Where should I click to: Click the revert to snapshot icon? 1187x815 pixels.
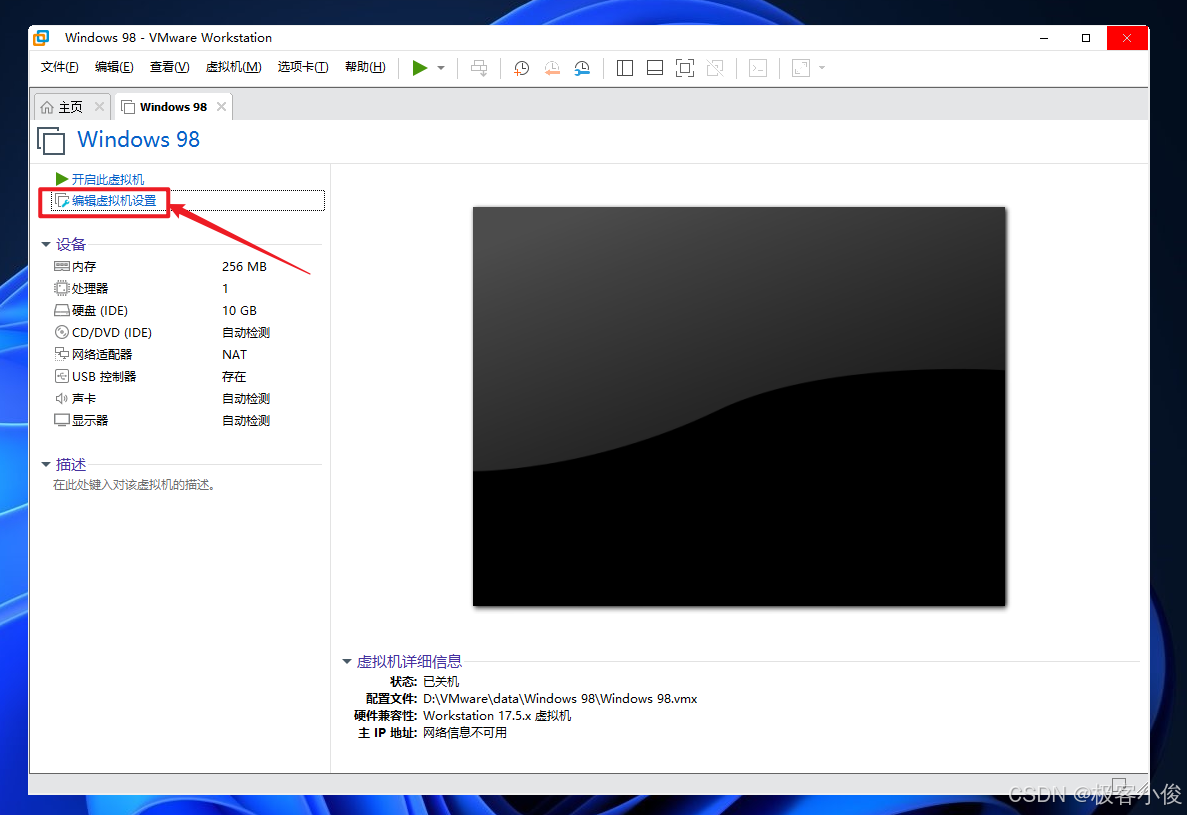[x=552, y=68]
